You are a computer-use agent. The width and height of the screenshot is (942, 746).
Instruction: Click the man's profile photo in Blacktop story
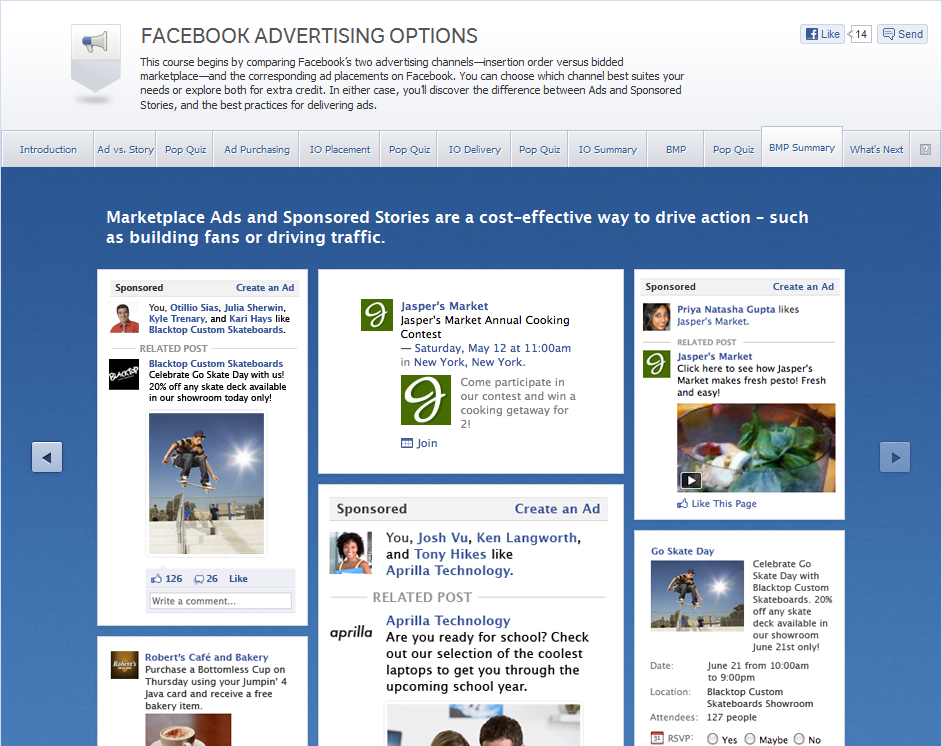(x=124, y=318)
